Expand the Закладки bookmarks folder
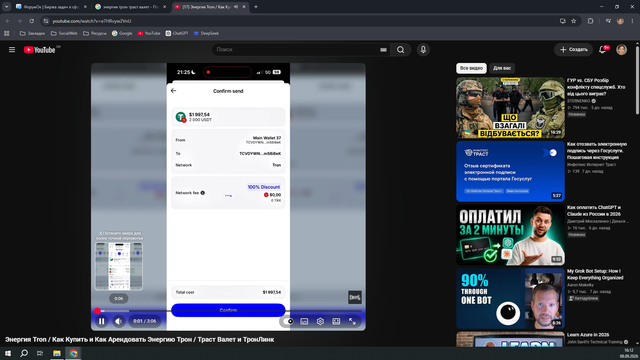Image resolution: width=640 pixels, height=360 pixels. pyautogui.click(x=32, y=33)
